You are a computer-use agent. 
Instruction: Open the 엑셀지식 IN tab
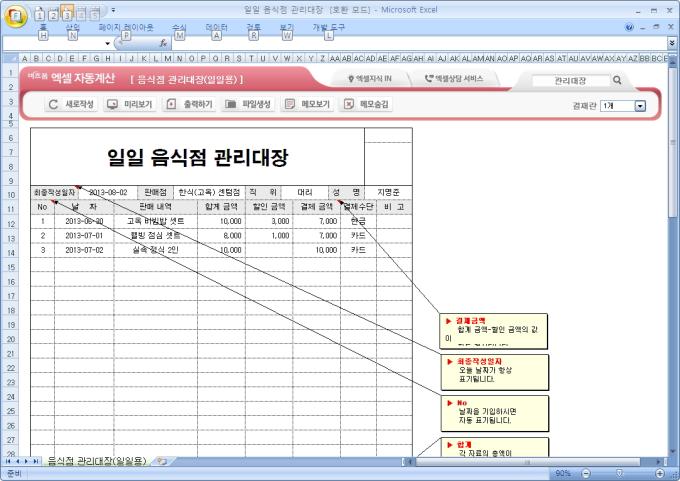click(370, 79)
